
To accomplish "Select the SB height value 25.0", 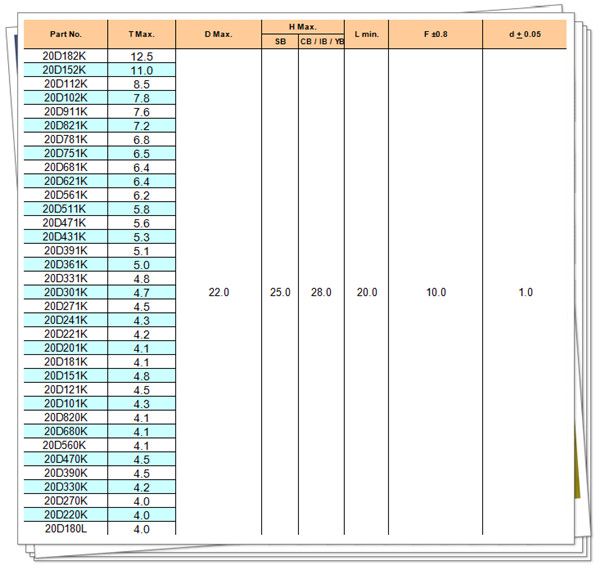I will [x=280, y=292].
